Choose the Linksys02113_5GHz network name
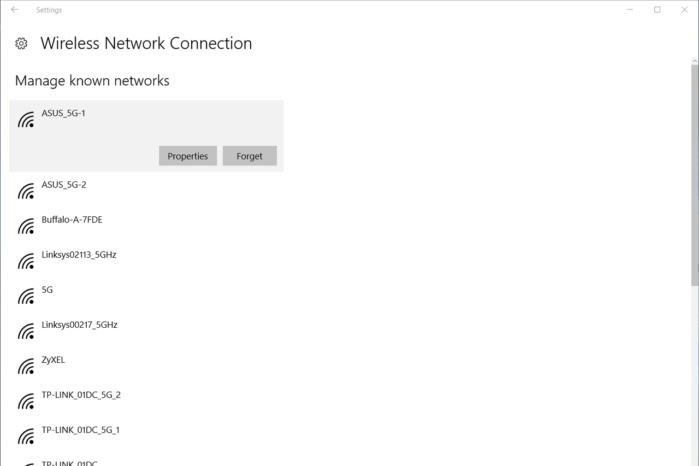The height and width of the screenshot is (466, 699). pyautogui.click(x=79, y=255)
